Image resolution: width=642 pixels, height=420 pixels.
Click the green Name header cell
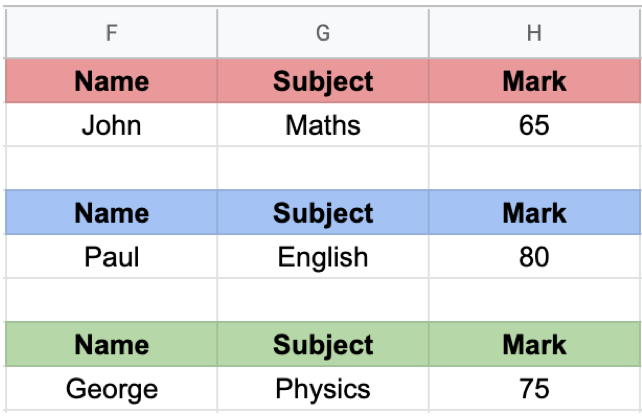111,345
